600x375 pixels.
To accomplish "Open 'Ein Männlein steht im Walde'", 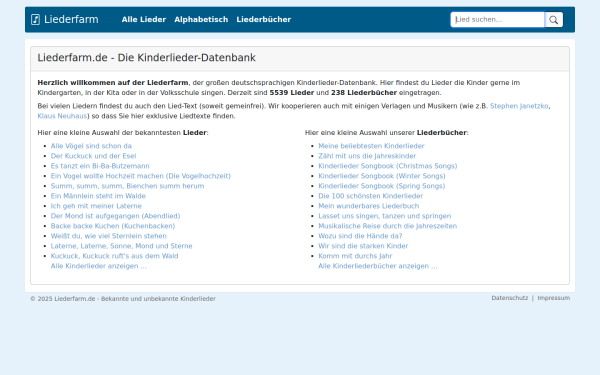I will pyautogui.click(x=98, y=196).
